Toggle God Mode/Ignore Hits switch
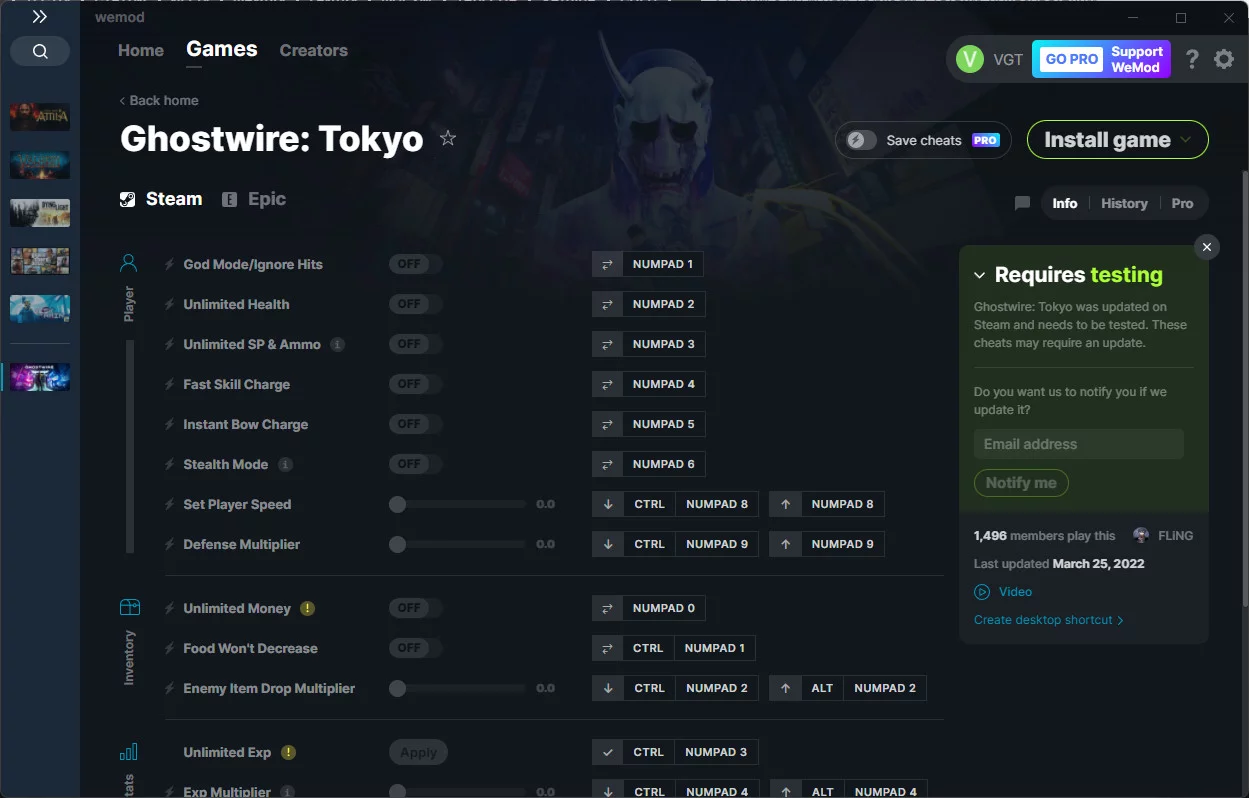 416,264
